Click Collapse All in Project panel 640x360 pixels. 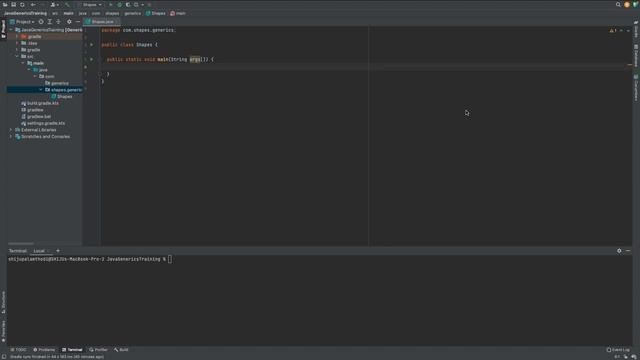pyautogui.click(x=58, y=22)
